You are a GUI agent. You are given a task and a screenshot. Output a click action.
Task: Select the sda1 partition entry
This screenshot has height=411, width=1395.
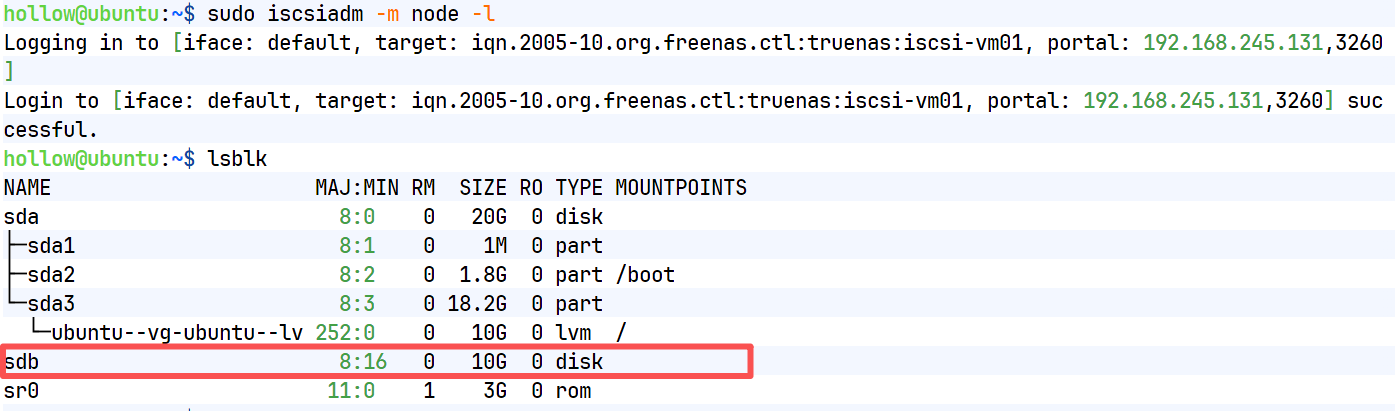coord(51,246)
